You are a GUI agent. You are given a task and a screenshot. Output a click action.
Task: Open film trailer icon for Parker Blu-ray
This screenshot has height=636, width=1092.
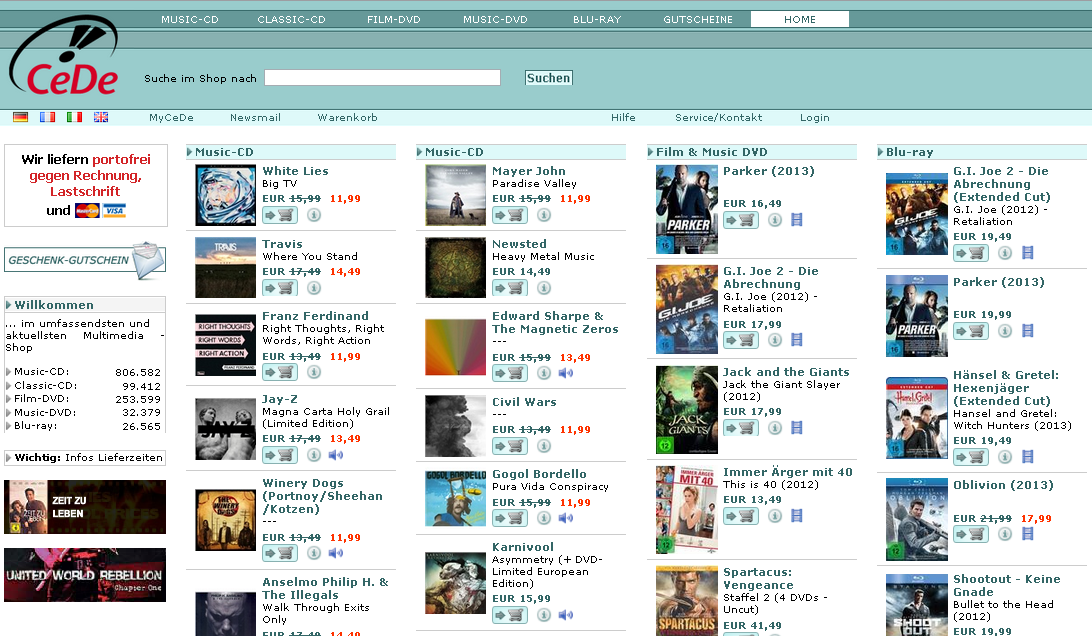[x=1027, y=331]
